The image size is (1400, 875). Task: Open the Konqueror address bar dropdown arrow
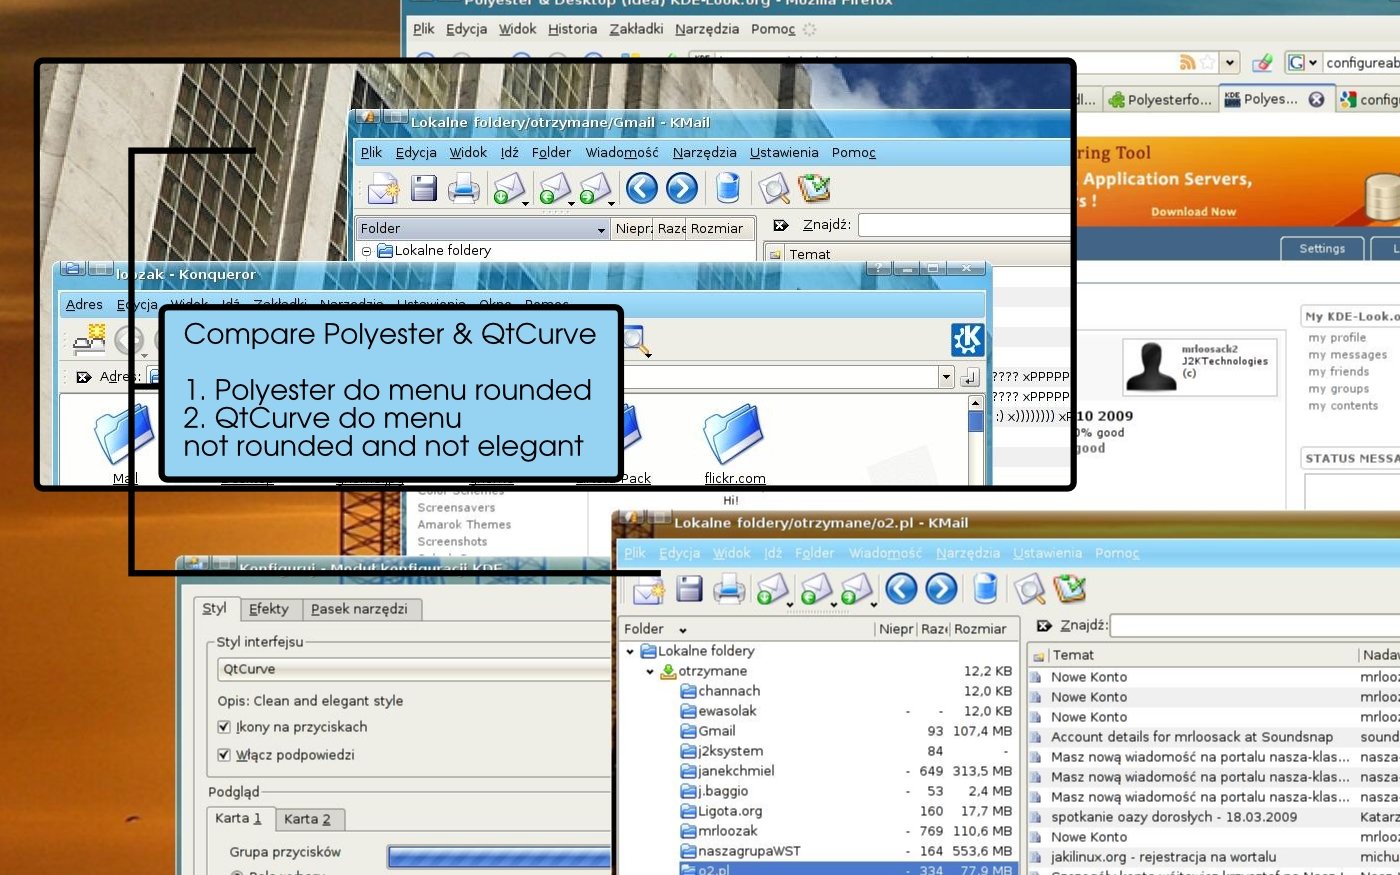(946, 377)
